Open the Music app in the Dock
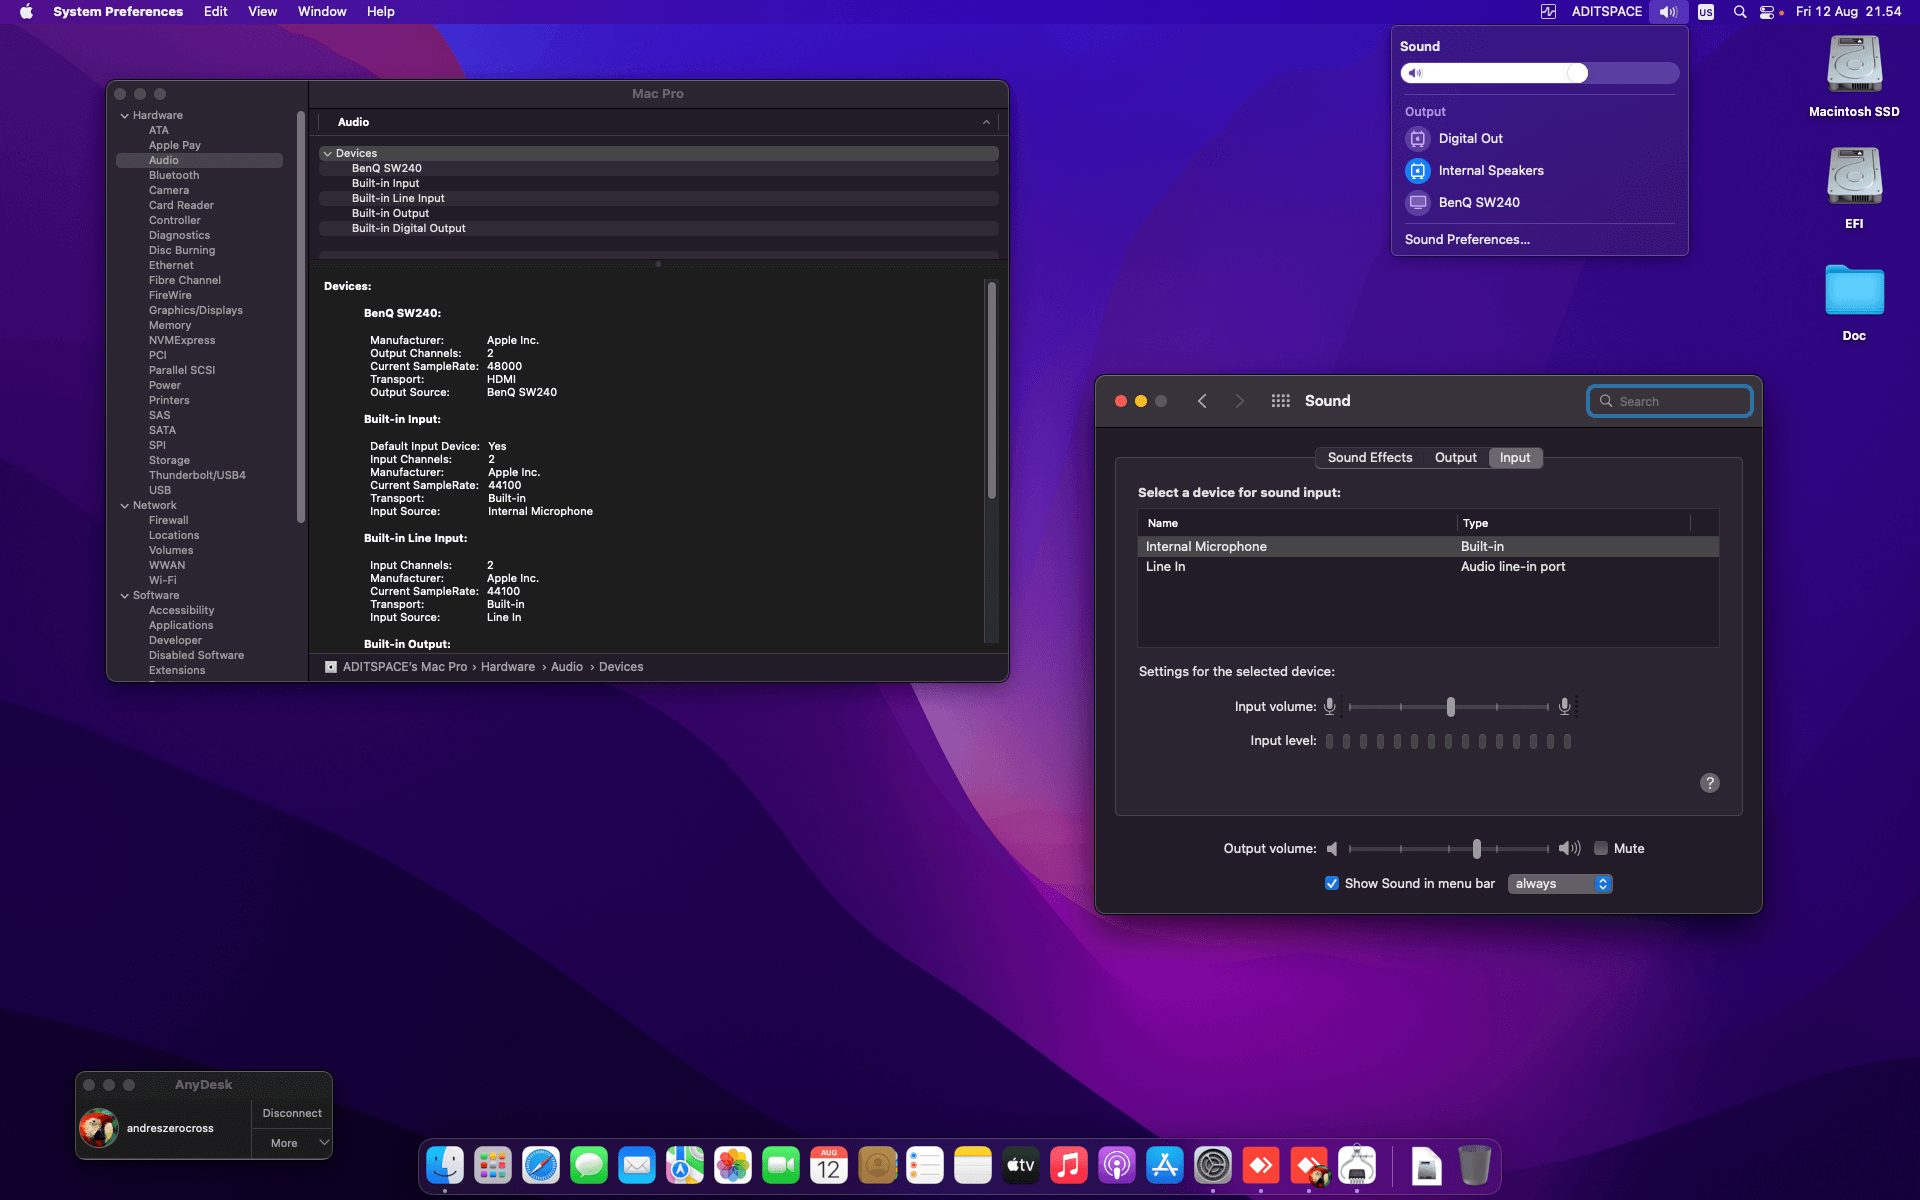 pos(1068,1165)
